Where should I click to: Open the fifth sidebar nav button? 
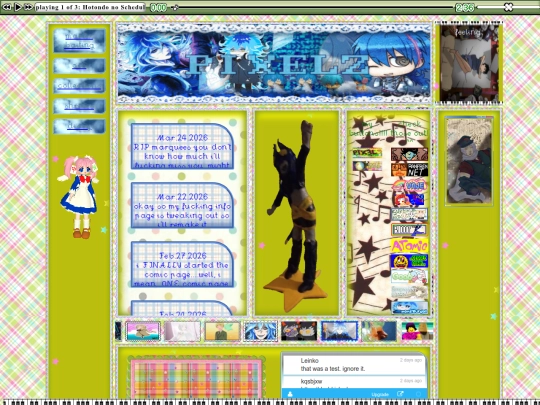(x=80, y=126)
